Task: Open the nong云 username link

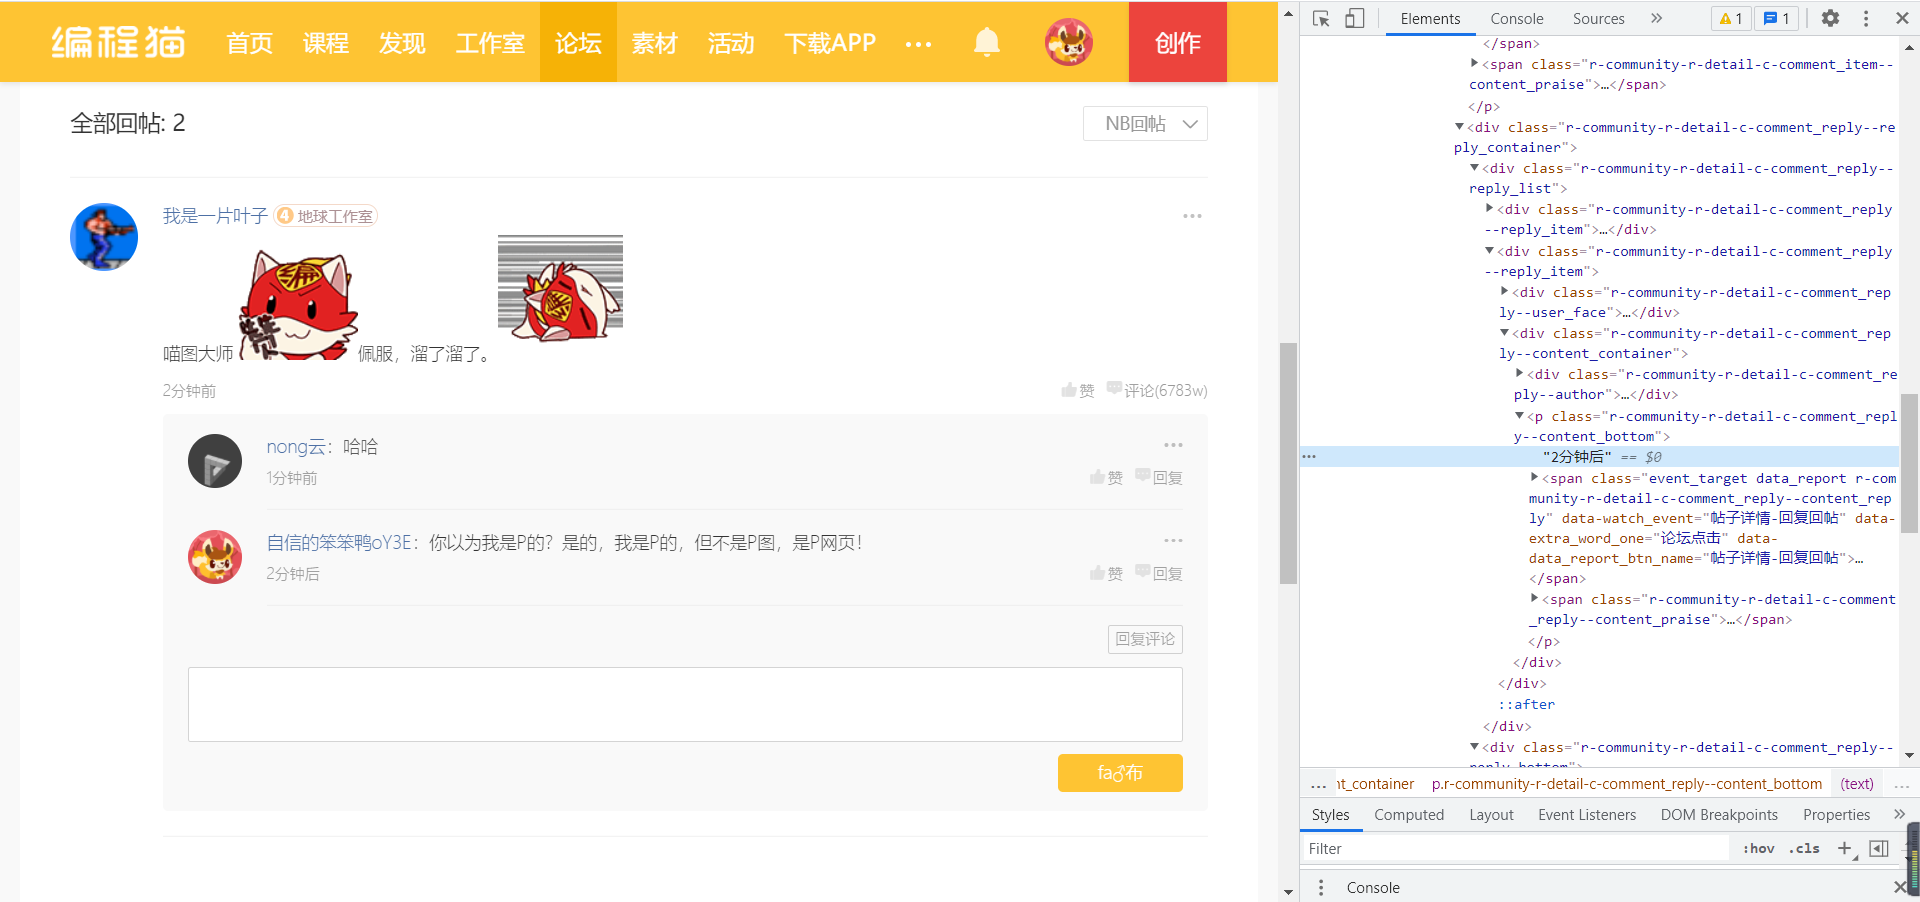Action: 295,447
